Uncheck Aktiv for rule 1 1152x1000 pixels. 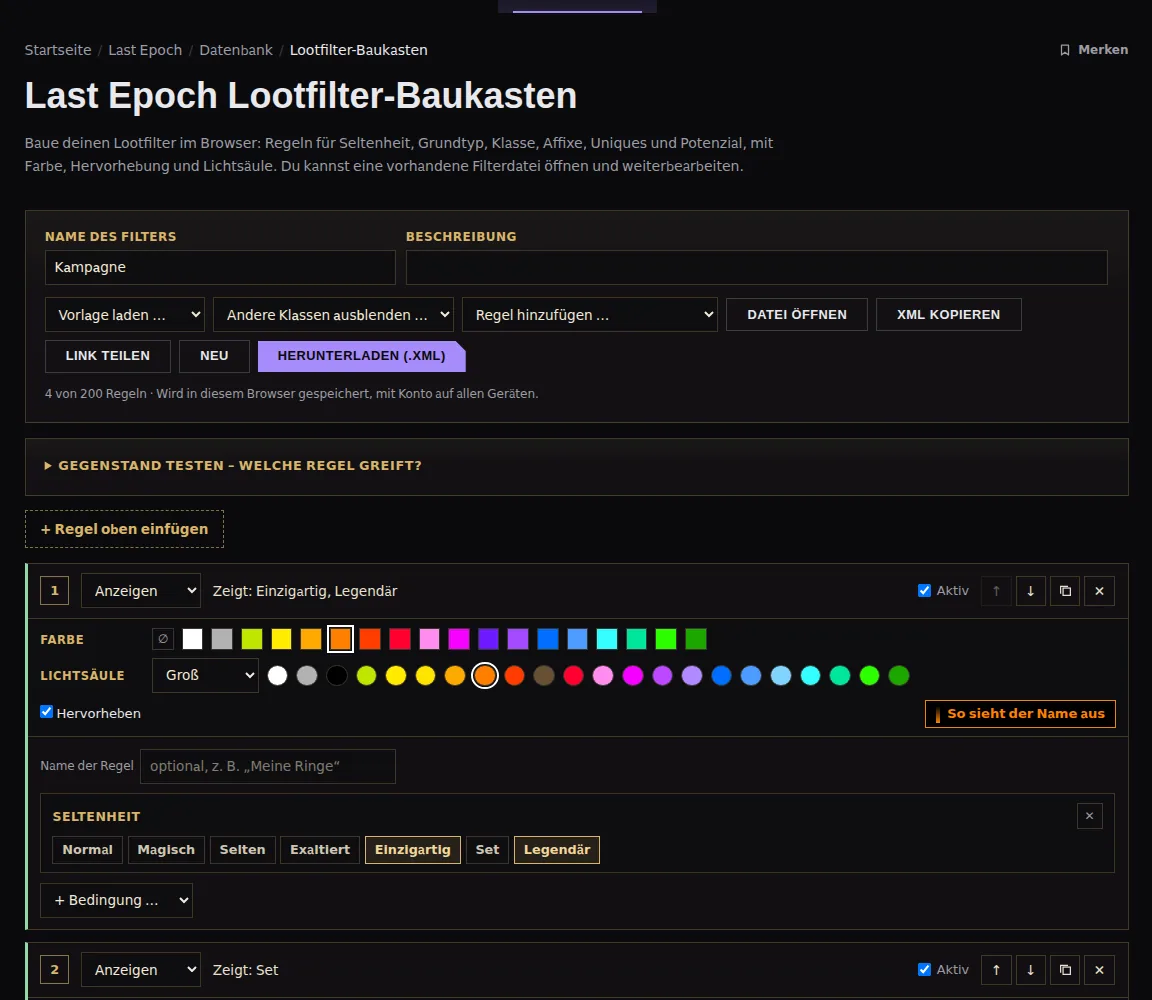click(924, 591)
